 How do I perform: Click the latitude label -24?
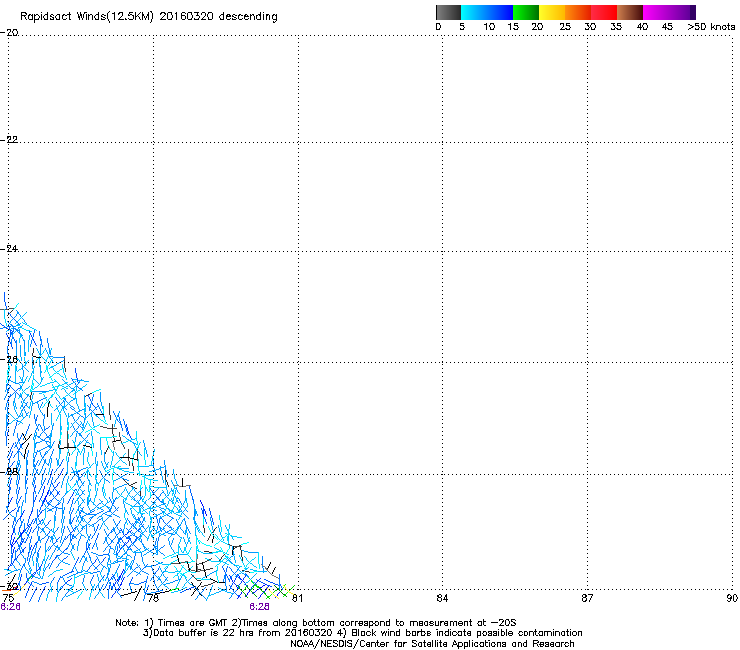click(x=9, y=249)
